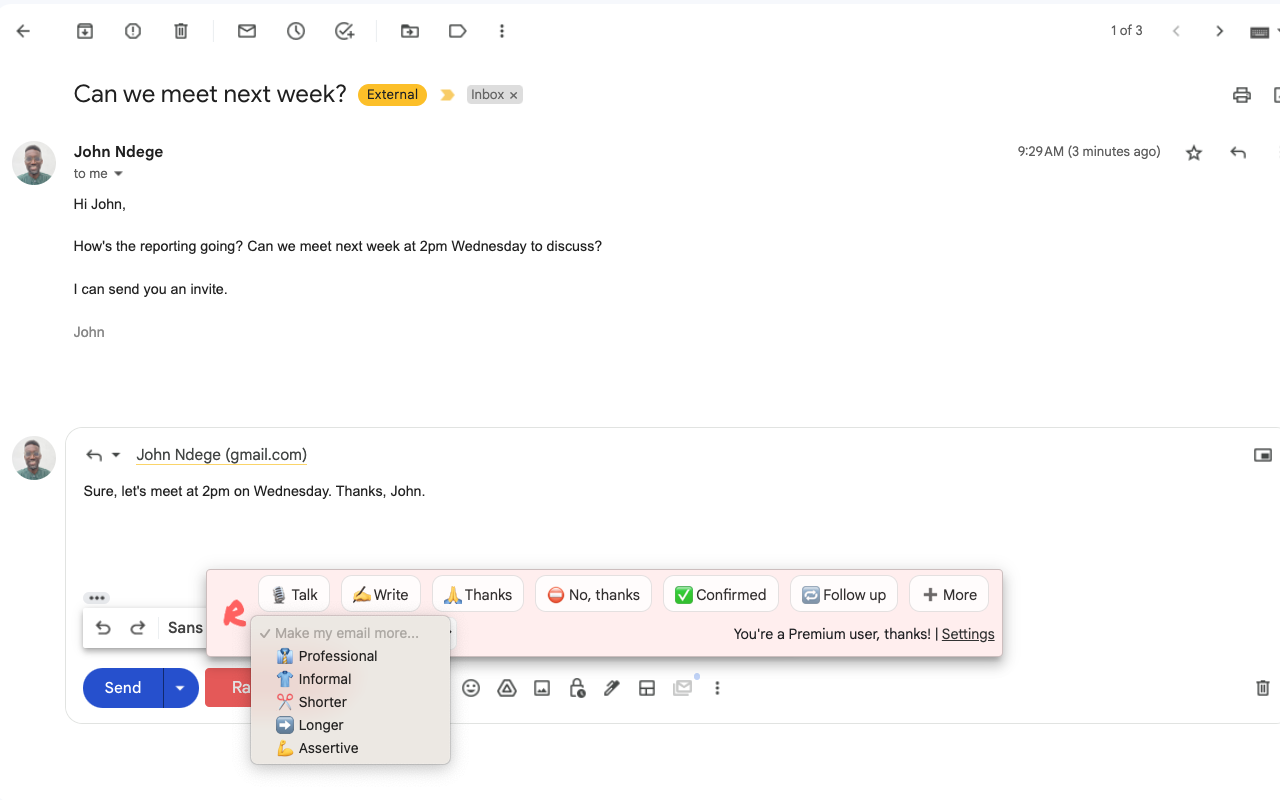Click recipient chip John Ndege (gmail.com)
Screen dimensions: 1280x800
(x=221, y=455)
